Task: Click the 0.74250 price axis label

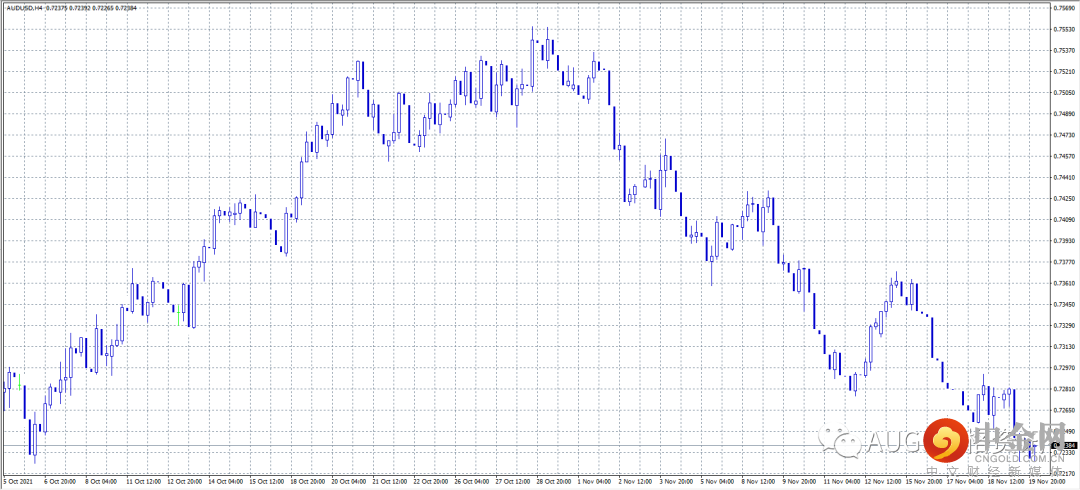Action: 1065,198
